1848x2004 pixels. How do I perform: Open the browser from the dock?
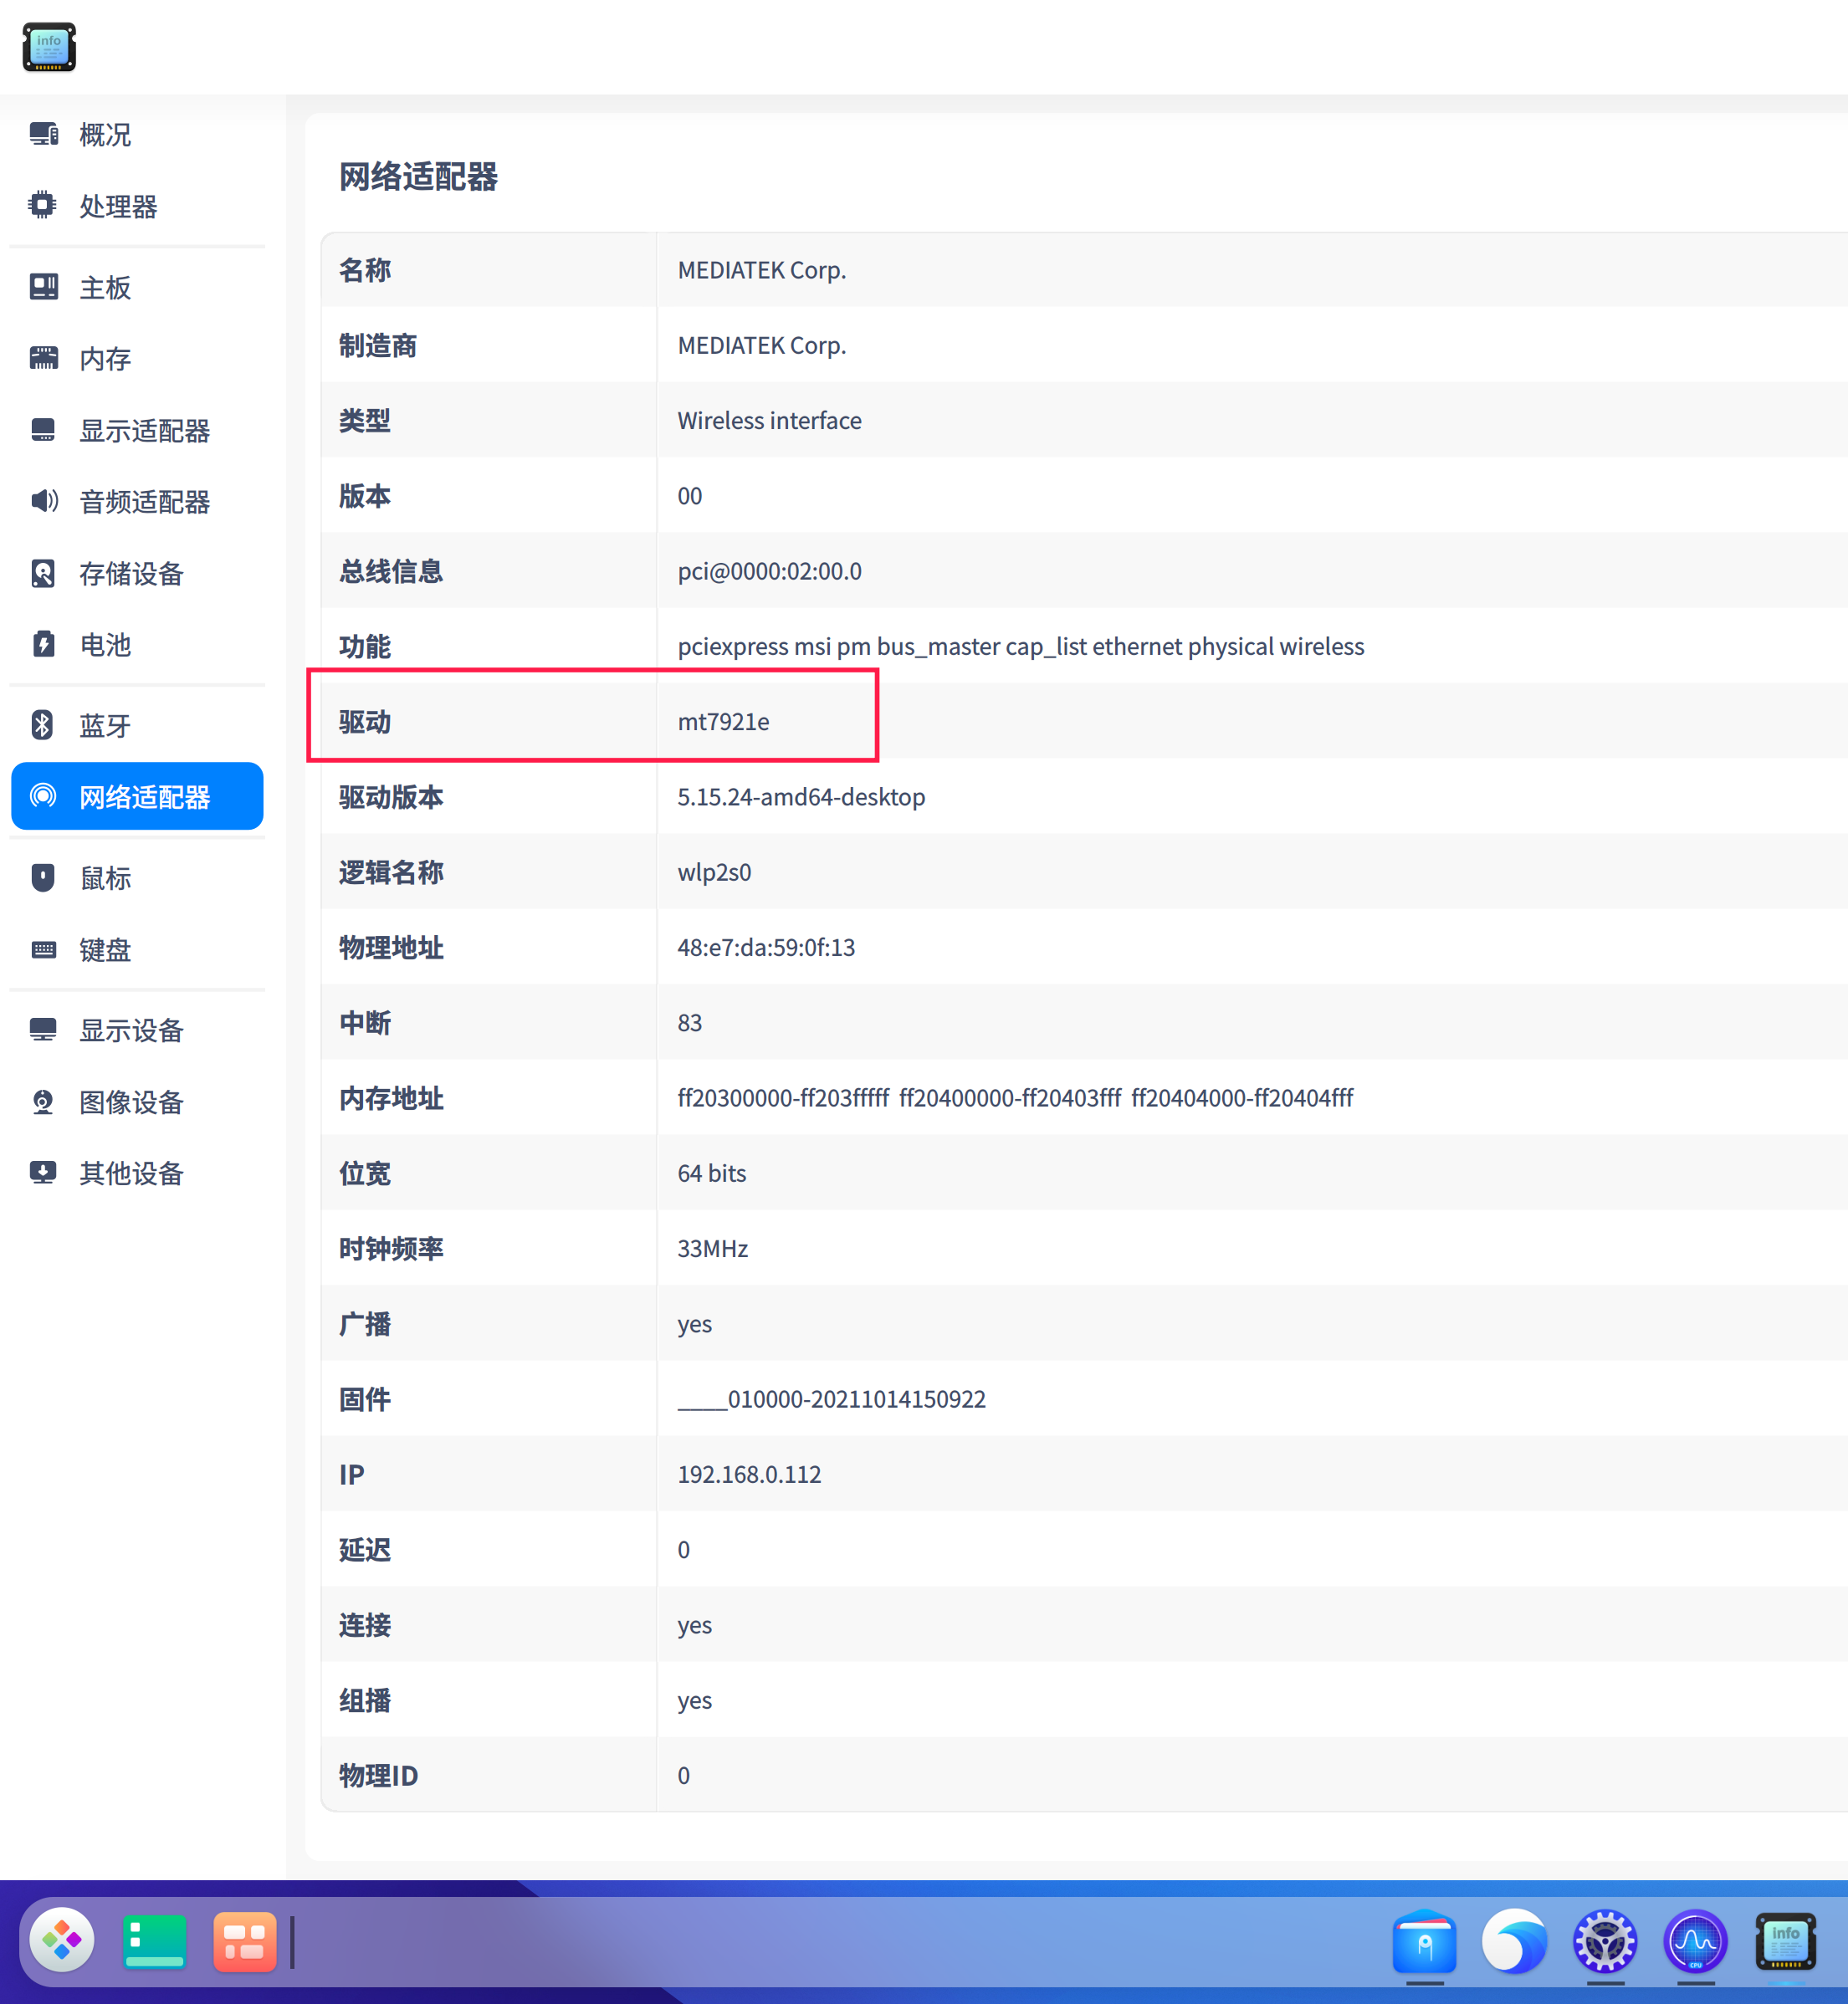[1513, 1940]
